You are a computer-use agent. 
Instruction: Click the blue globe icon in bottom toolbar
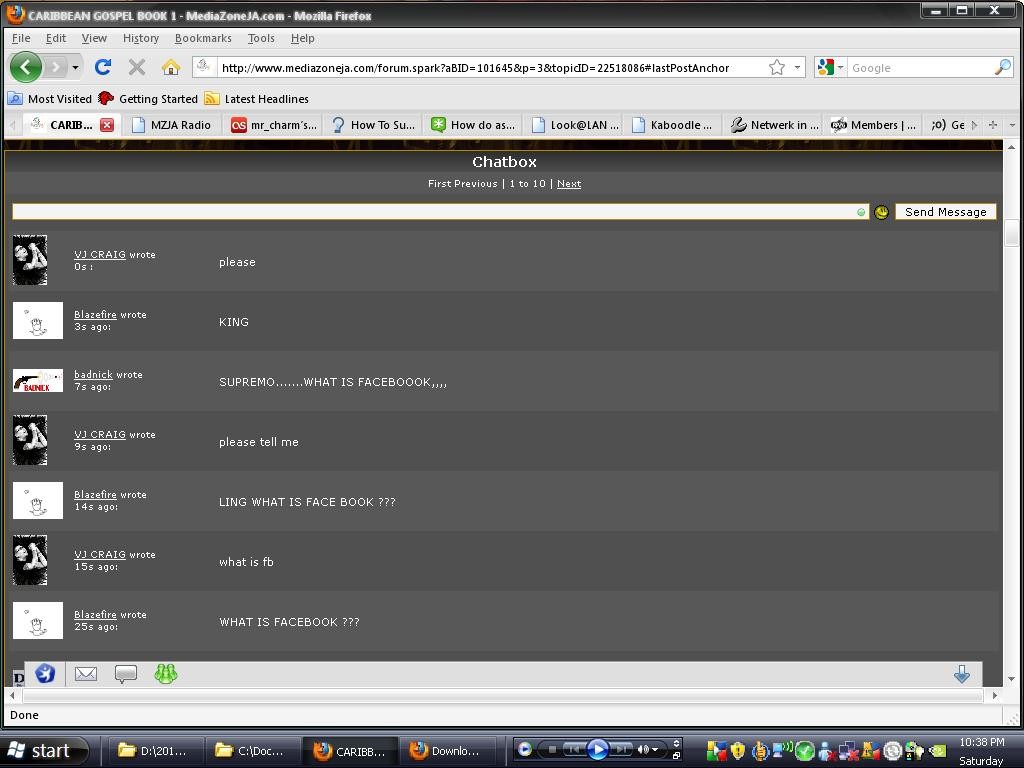tap(45, 673)
